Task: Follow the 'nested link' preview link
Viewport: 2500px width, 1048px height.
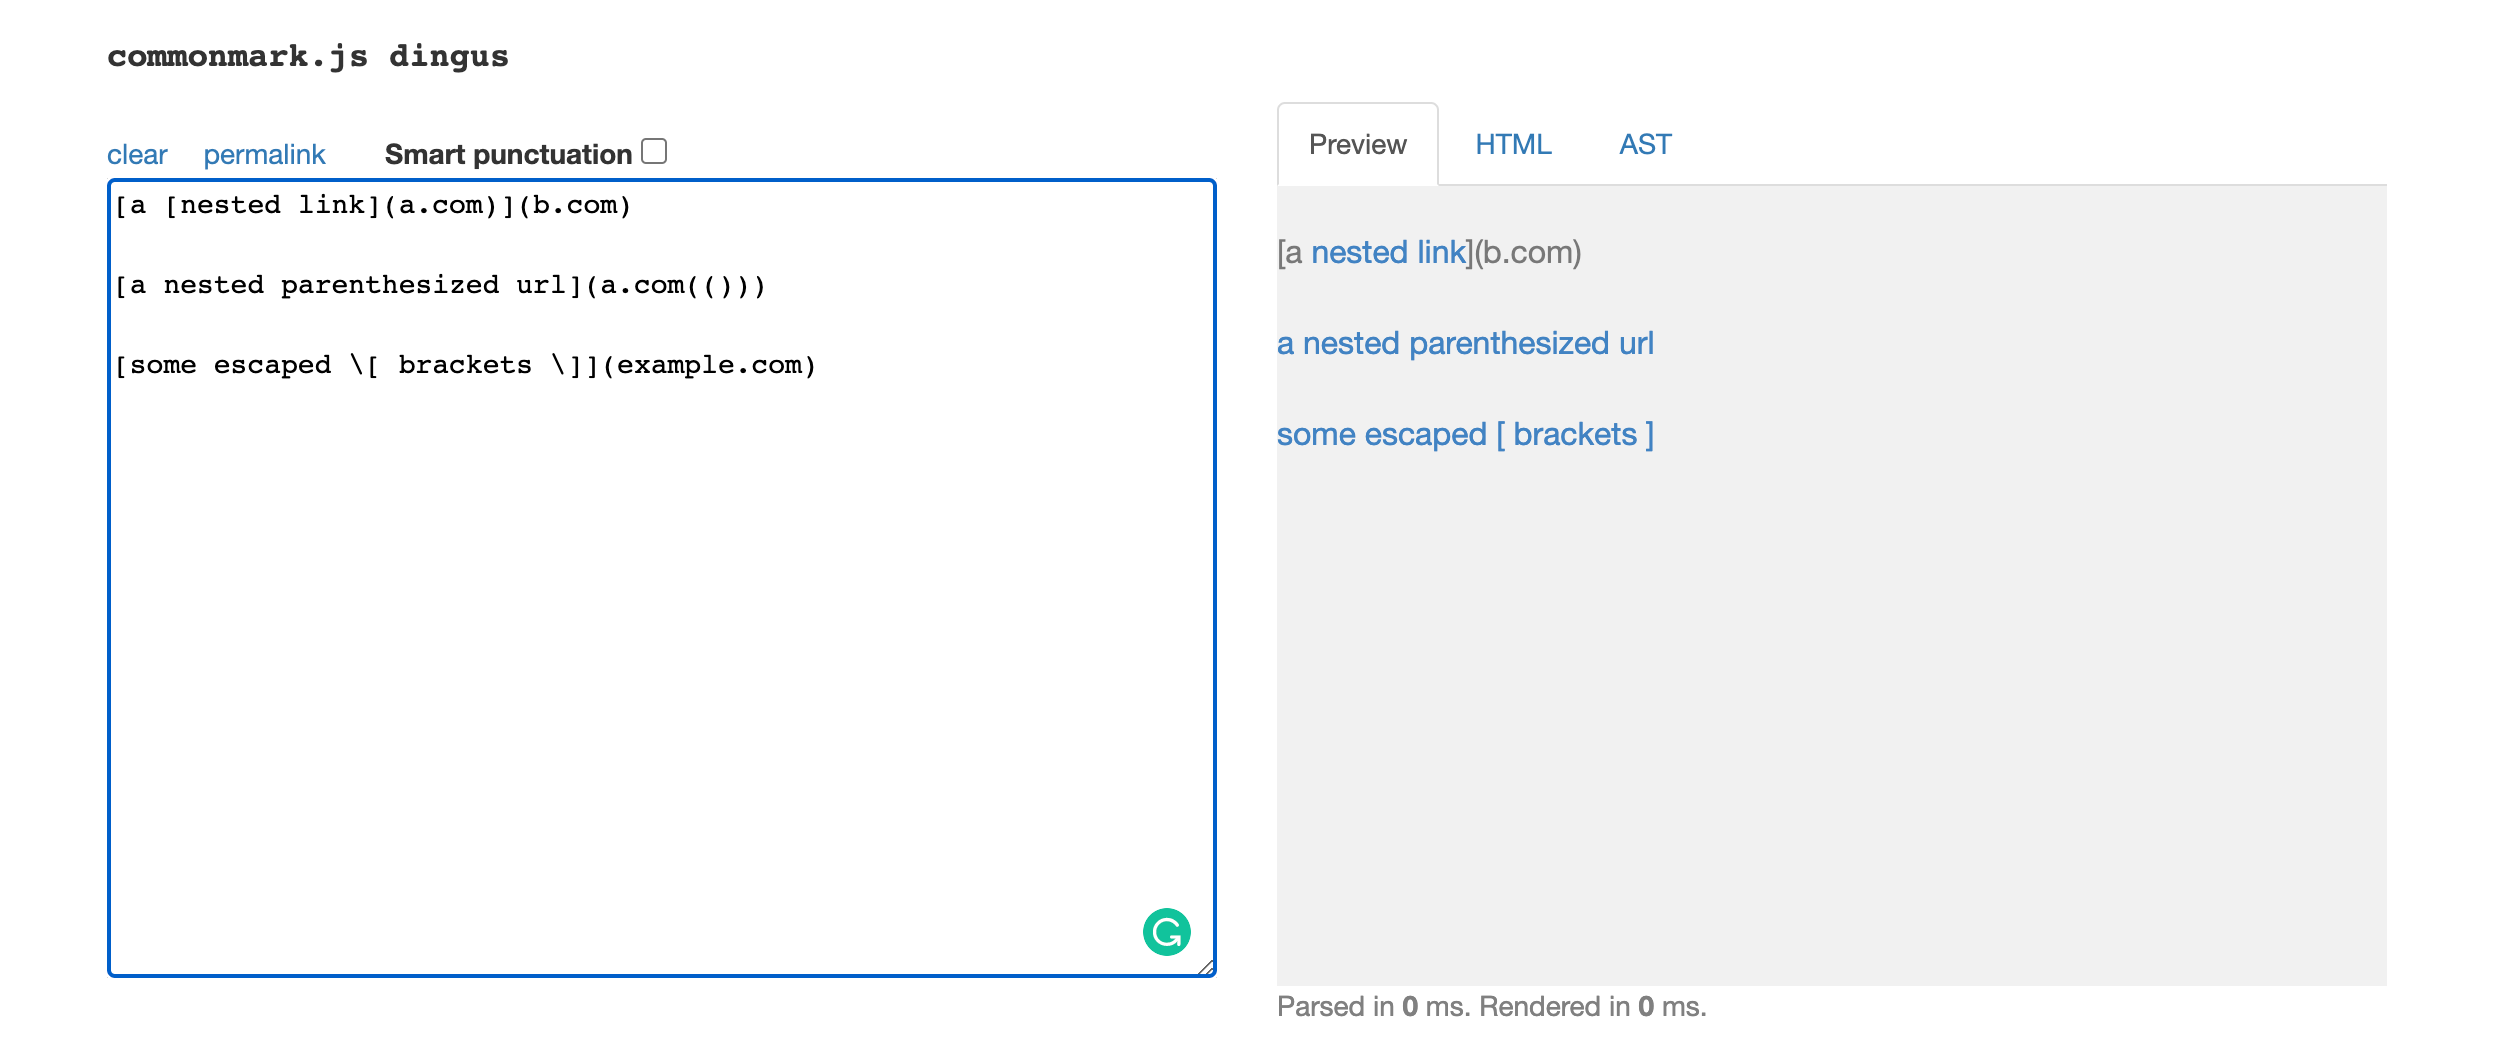Action: coord(1388,253)
